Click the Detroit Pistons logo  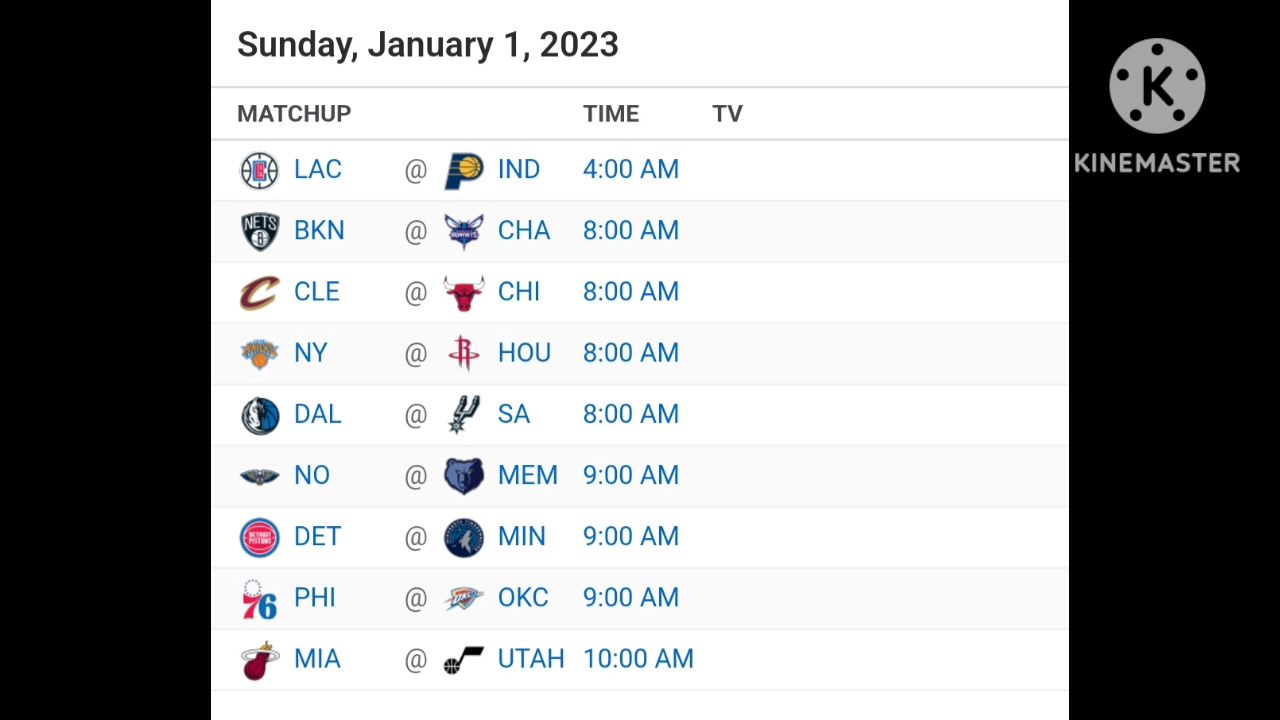(260, 537)
